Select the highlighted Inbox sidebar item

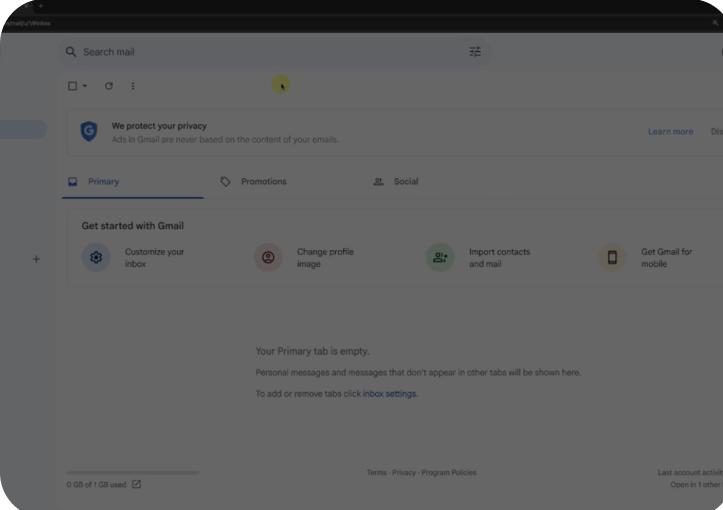coord(23,130)
